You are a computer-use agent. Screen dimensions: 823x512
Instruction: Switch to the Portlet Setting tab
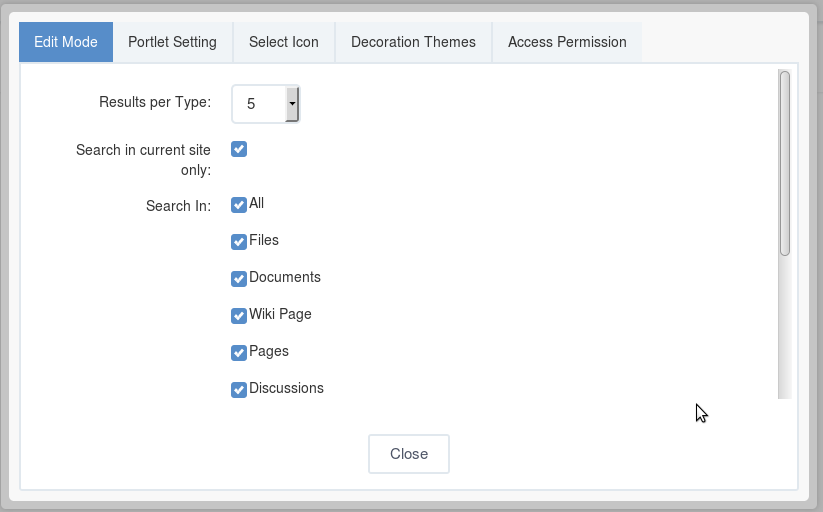point(173,42)
